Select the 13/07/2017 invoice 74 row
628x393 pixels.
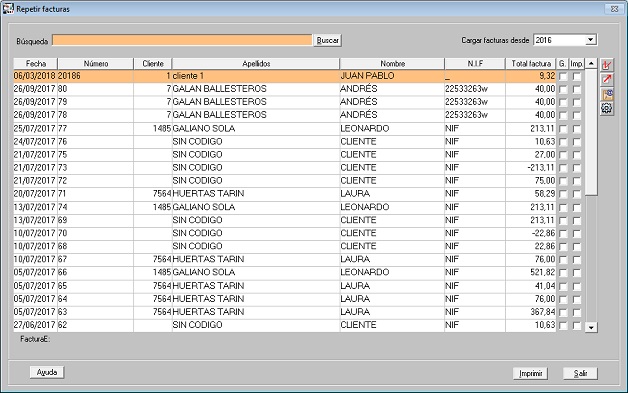(x=285, y=207)
